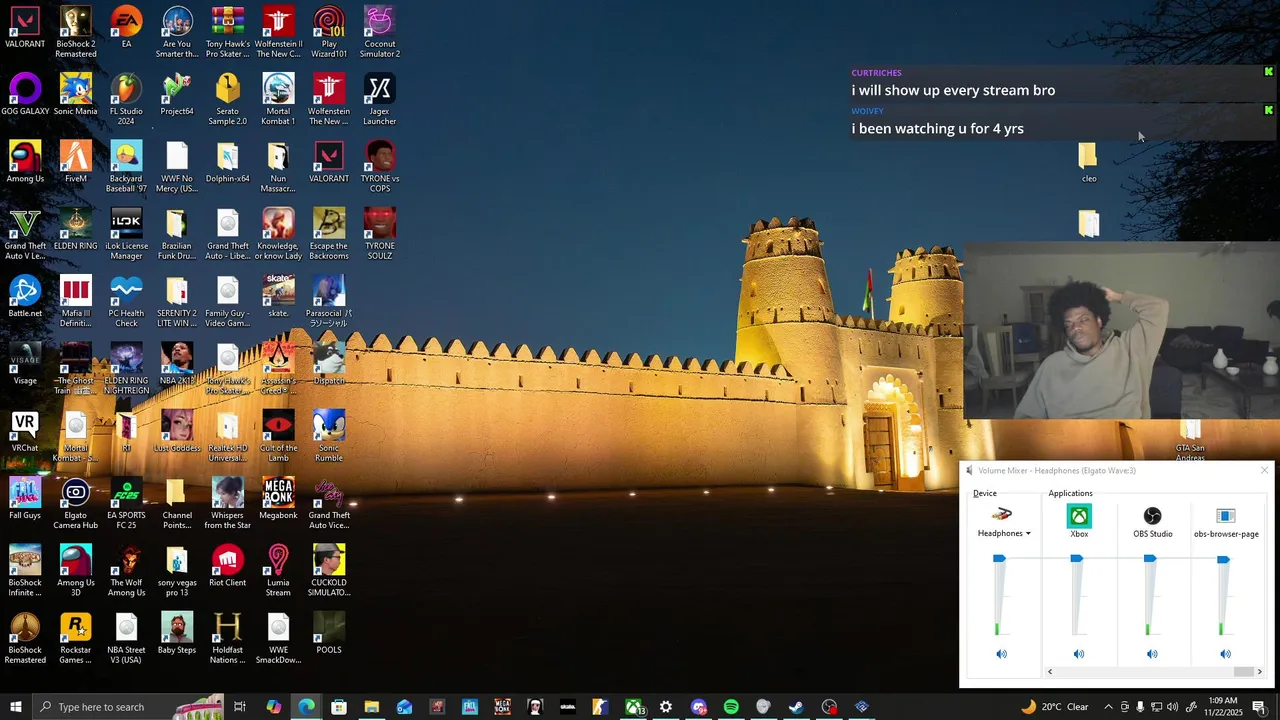This screenshot has height=720, width=1280.
Task: Select the Riot Client desktop icon
Action: click(x=227, y=565)
